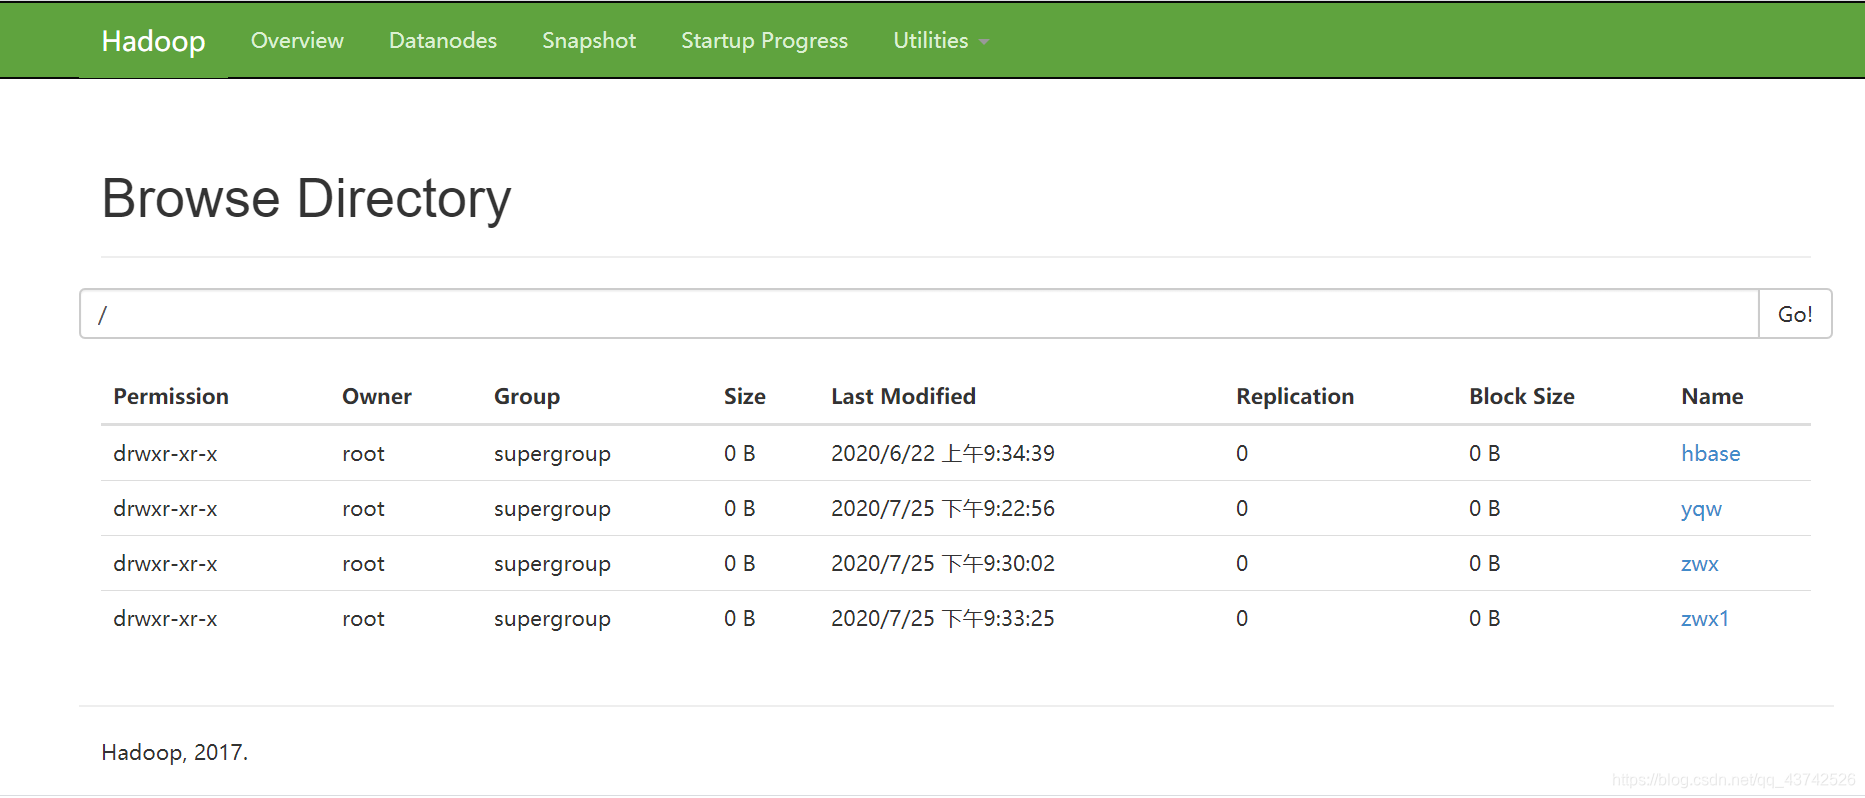This screenshot has height=798, width=1865.
Task: Open the Hadoop brand link
Action: (153, 41)
